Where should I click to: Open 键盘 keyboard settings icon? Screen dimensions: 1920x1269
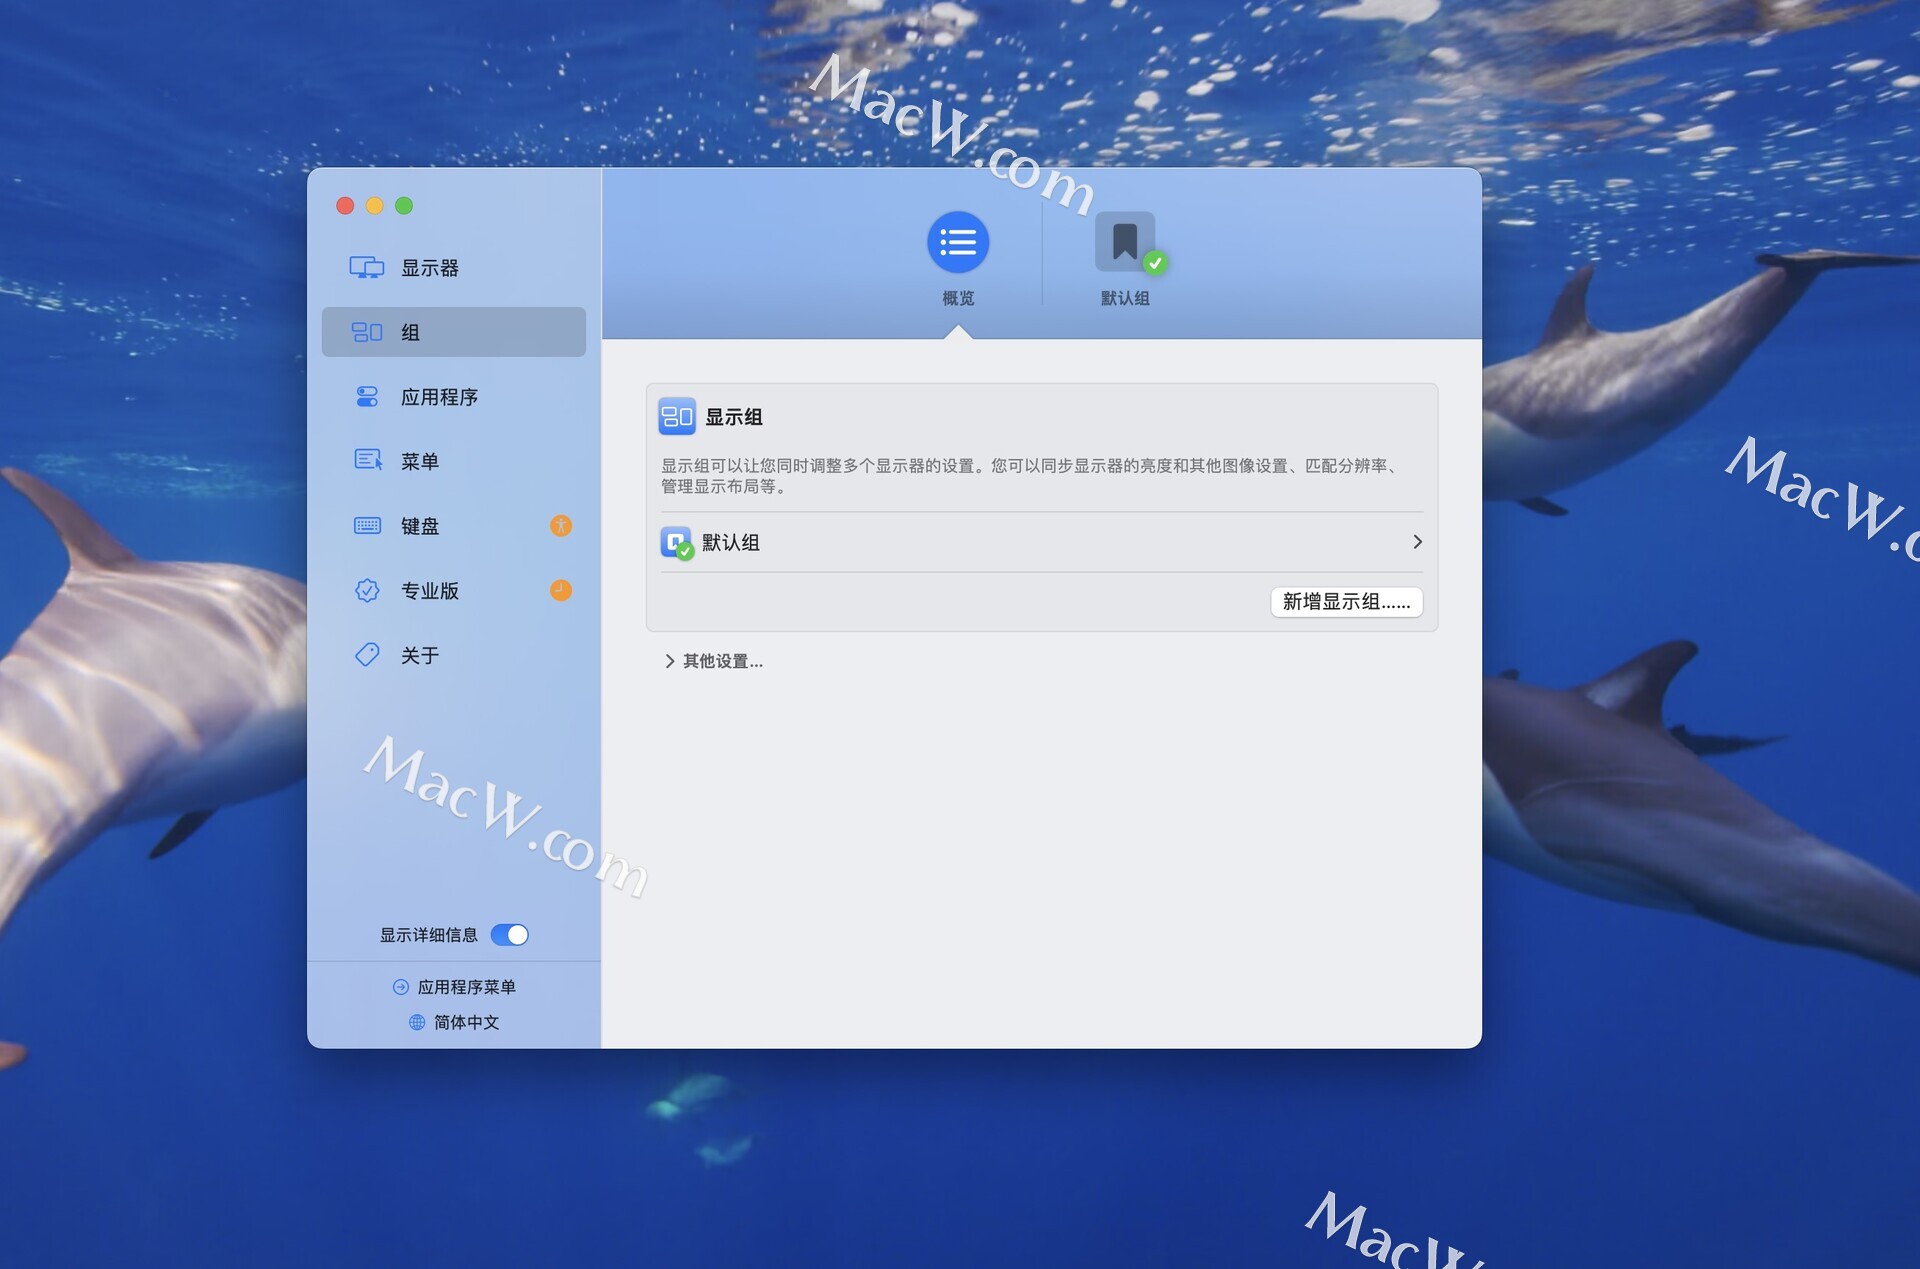pos(366,526)
